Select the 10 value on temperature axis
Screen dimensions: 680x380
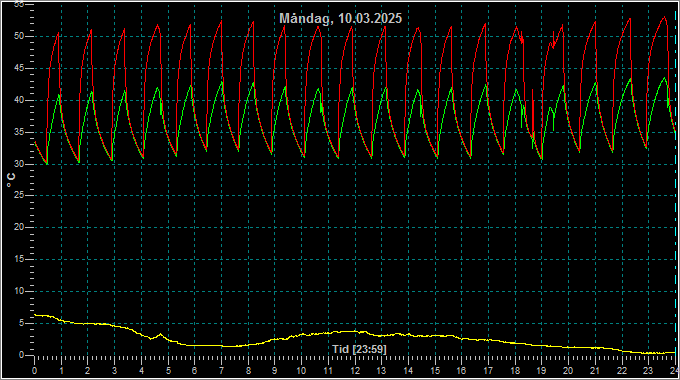pos(19,291)
